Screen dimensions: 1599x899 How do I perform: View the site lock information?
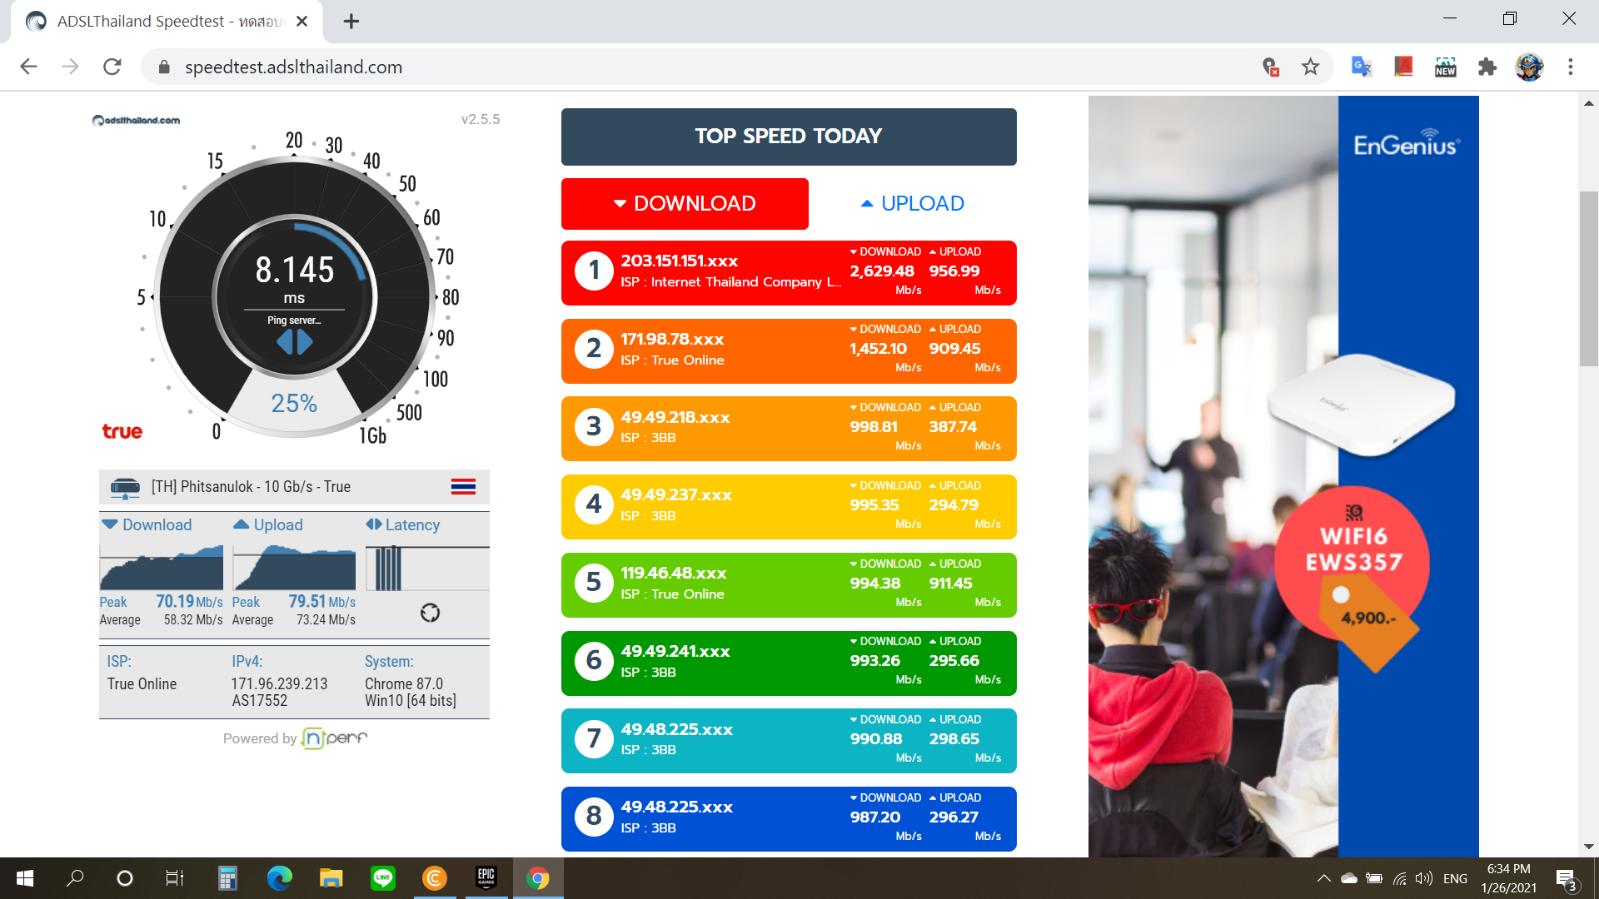163,68
